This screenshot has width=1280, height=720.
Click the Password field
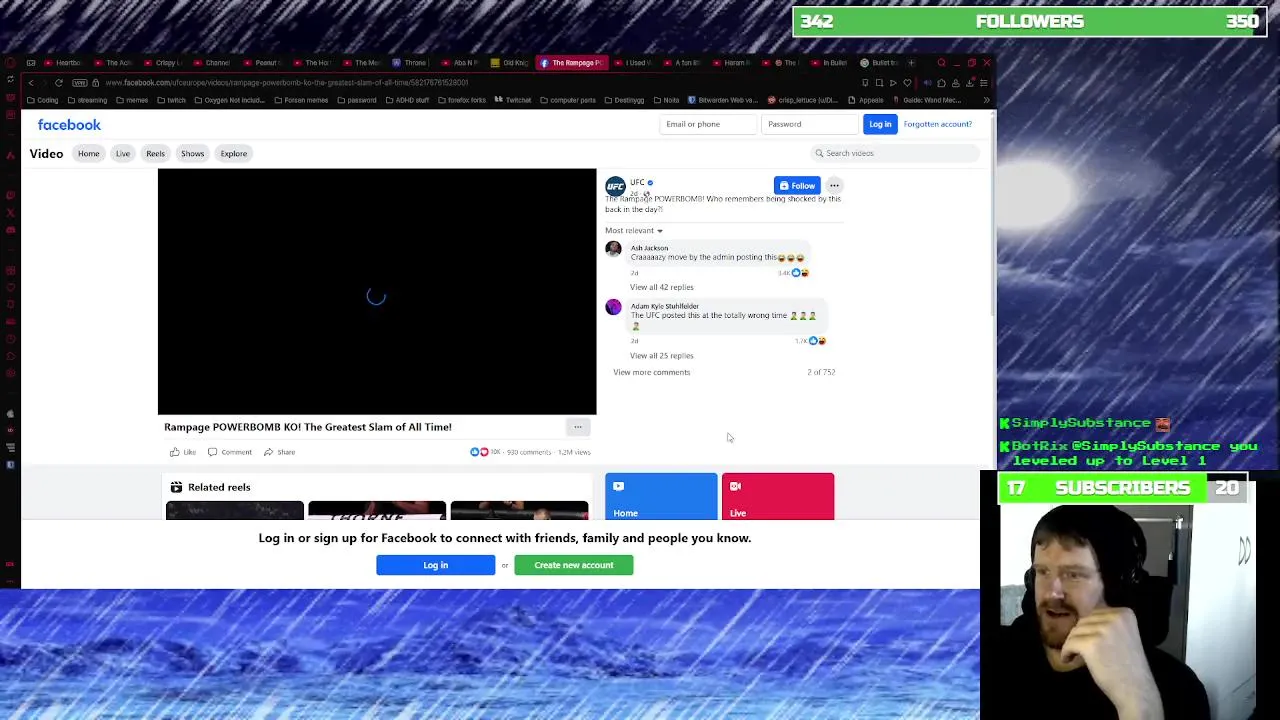810,124
